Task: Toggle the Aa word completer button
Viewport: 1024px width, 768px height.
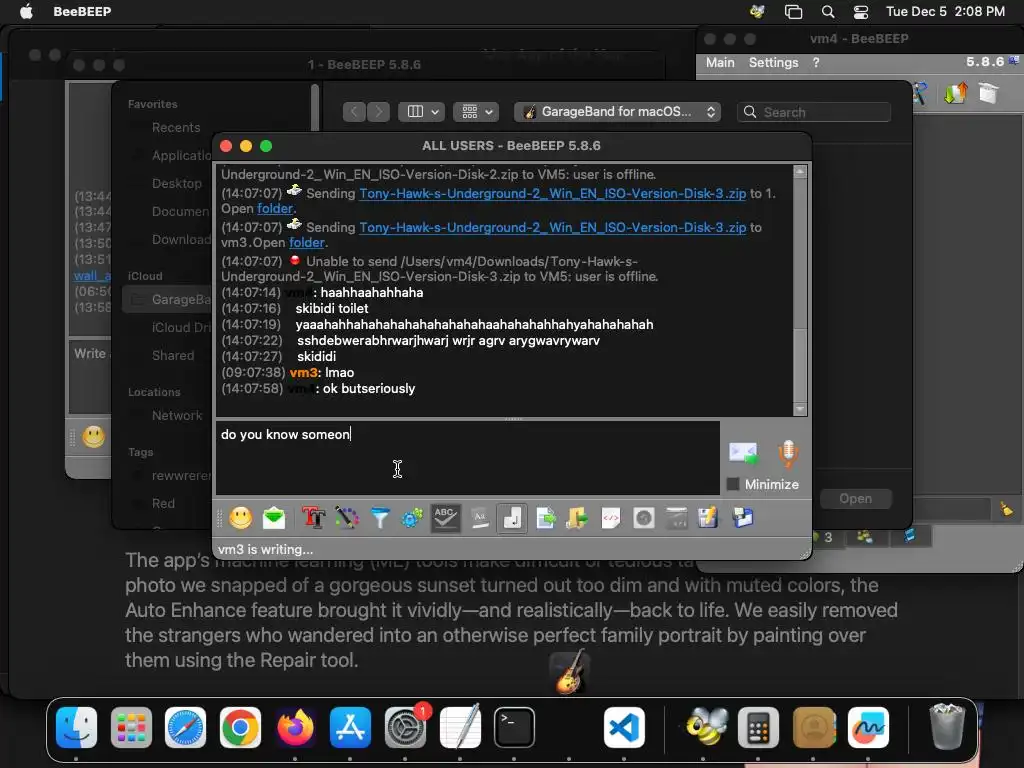Action: click(479, 518)
